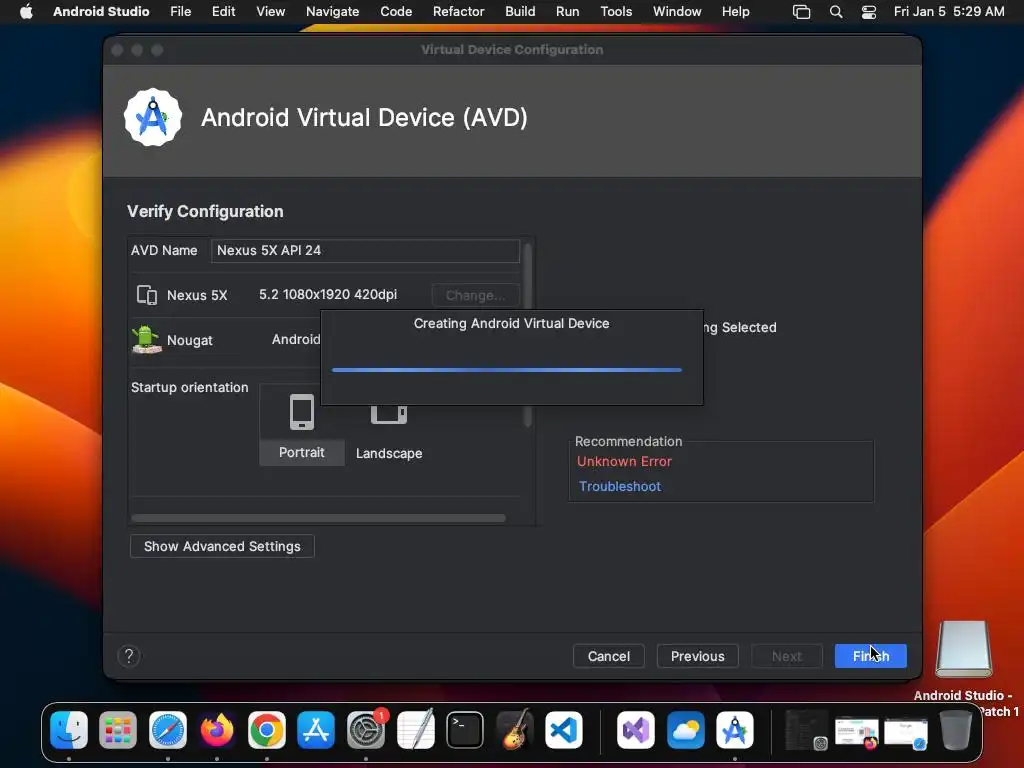Click Show Advanced Settings
1024x768 pixels.
[222, 546]
